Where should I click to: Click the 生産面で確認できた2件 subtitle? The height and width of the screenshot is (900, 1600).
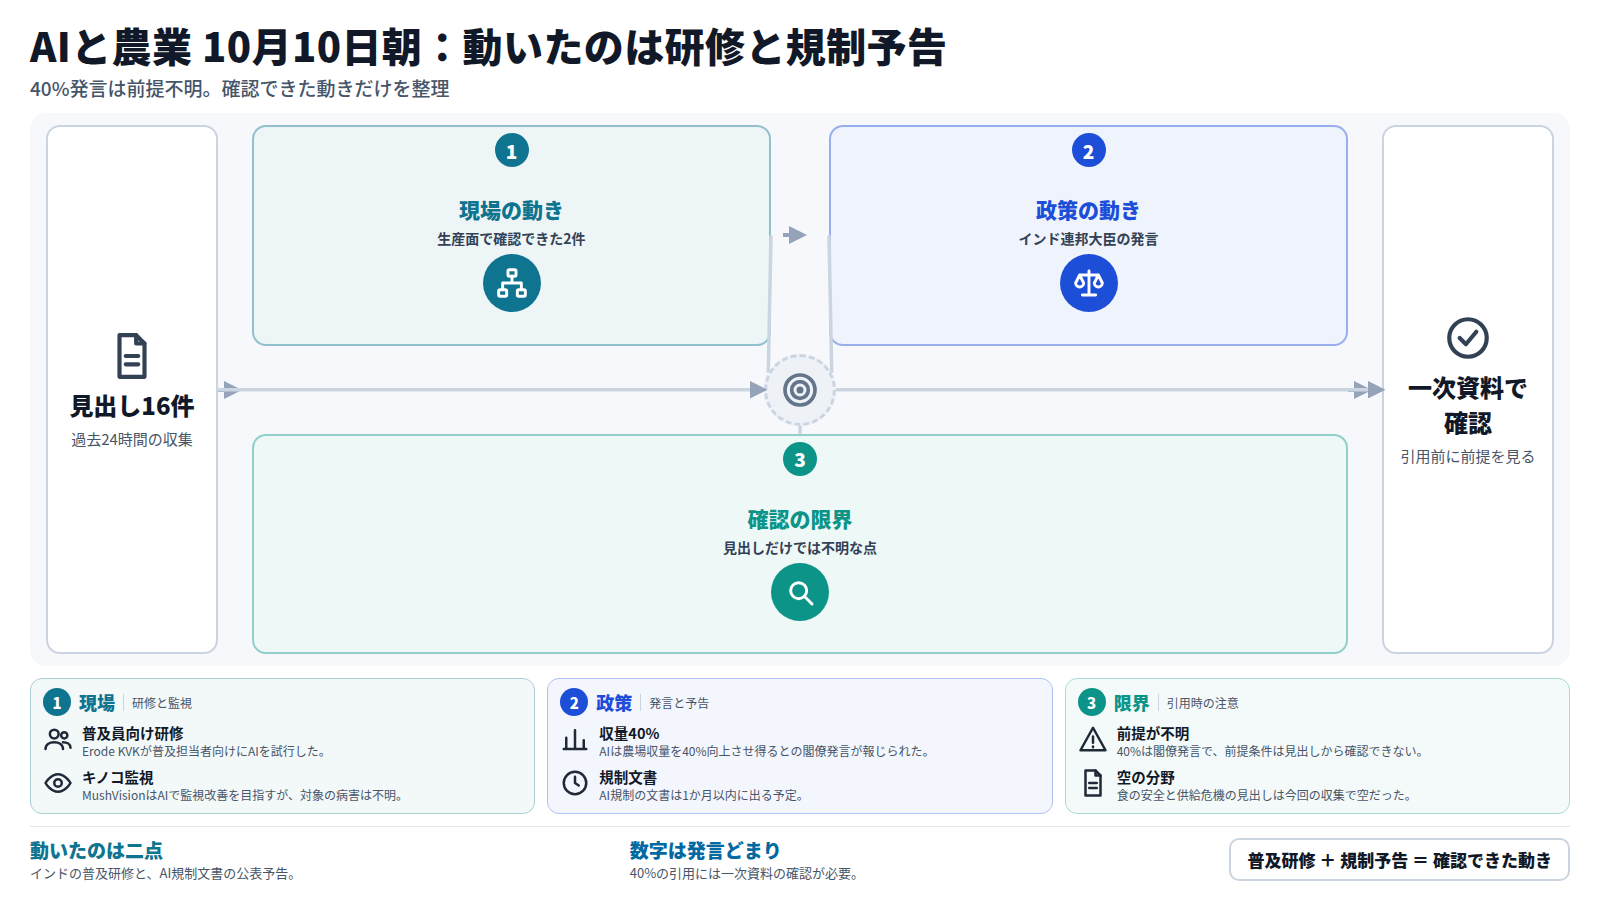coord(511,239)
